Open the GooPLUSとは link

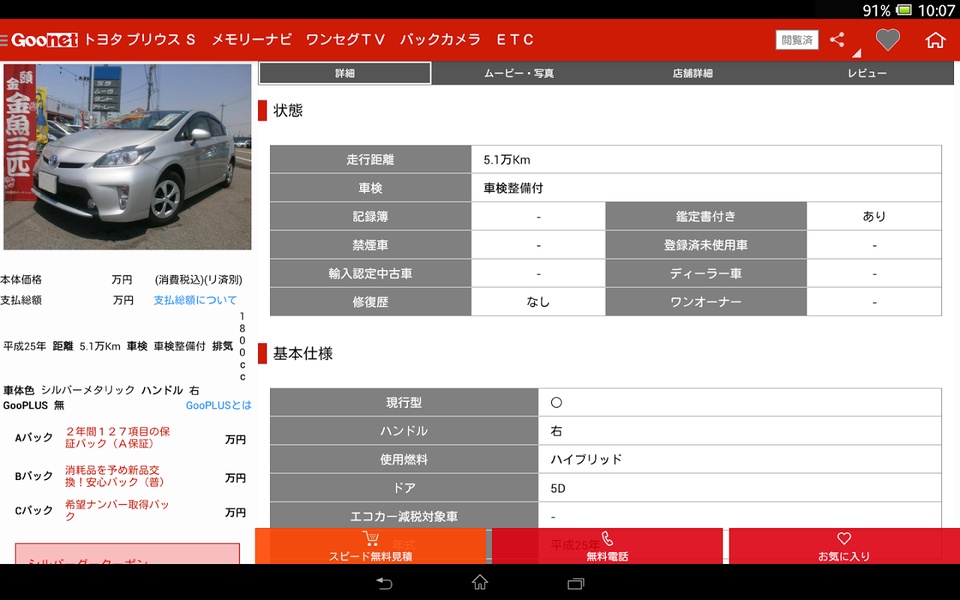coord(219,405)
